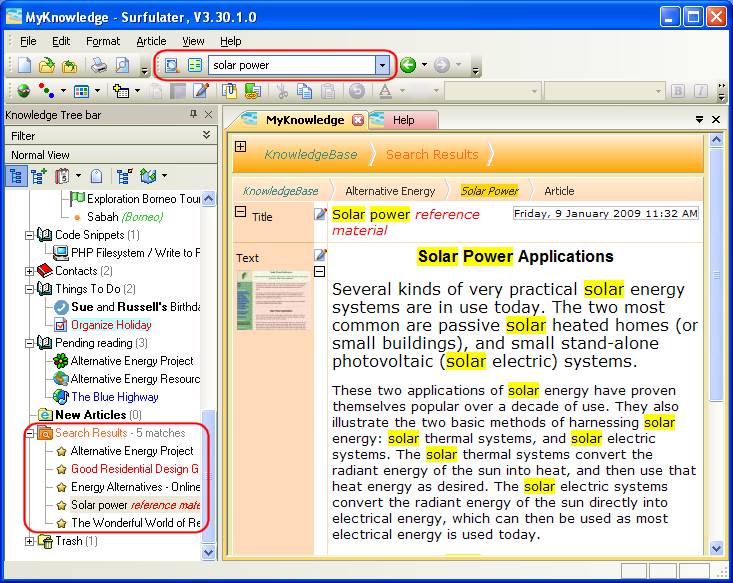Open the View menu
Screen dimensions: 733x583
(193, 41)
